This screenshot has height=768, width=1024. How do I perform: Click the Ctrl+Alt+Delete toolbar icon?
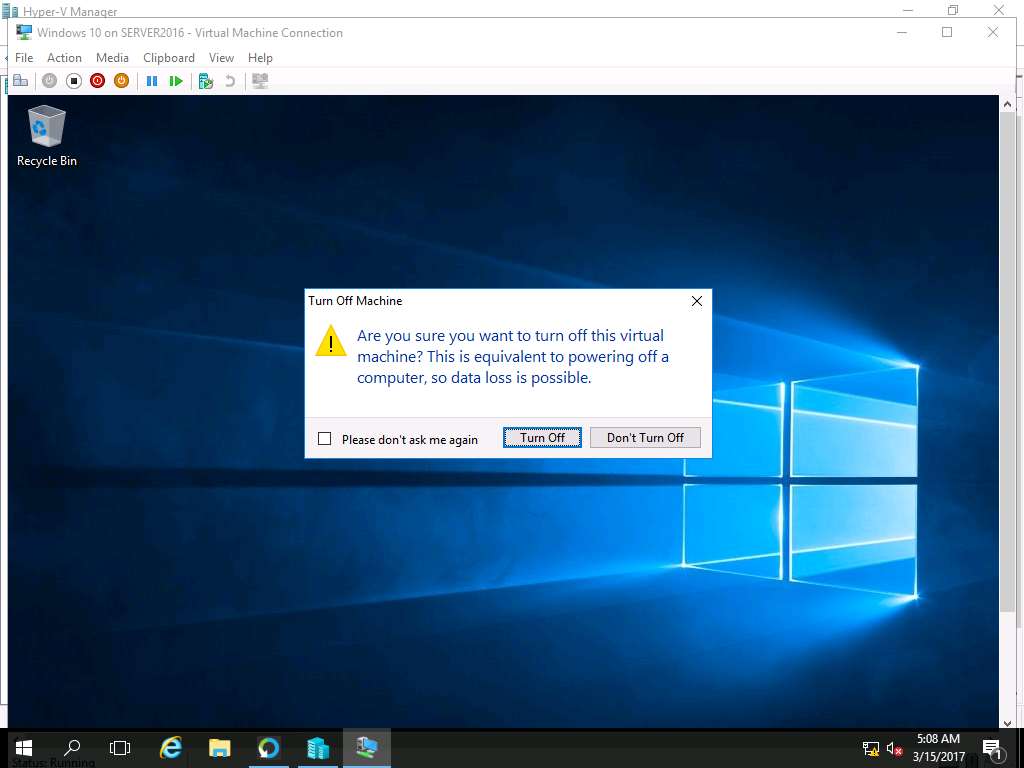(20, 81)
